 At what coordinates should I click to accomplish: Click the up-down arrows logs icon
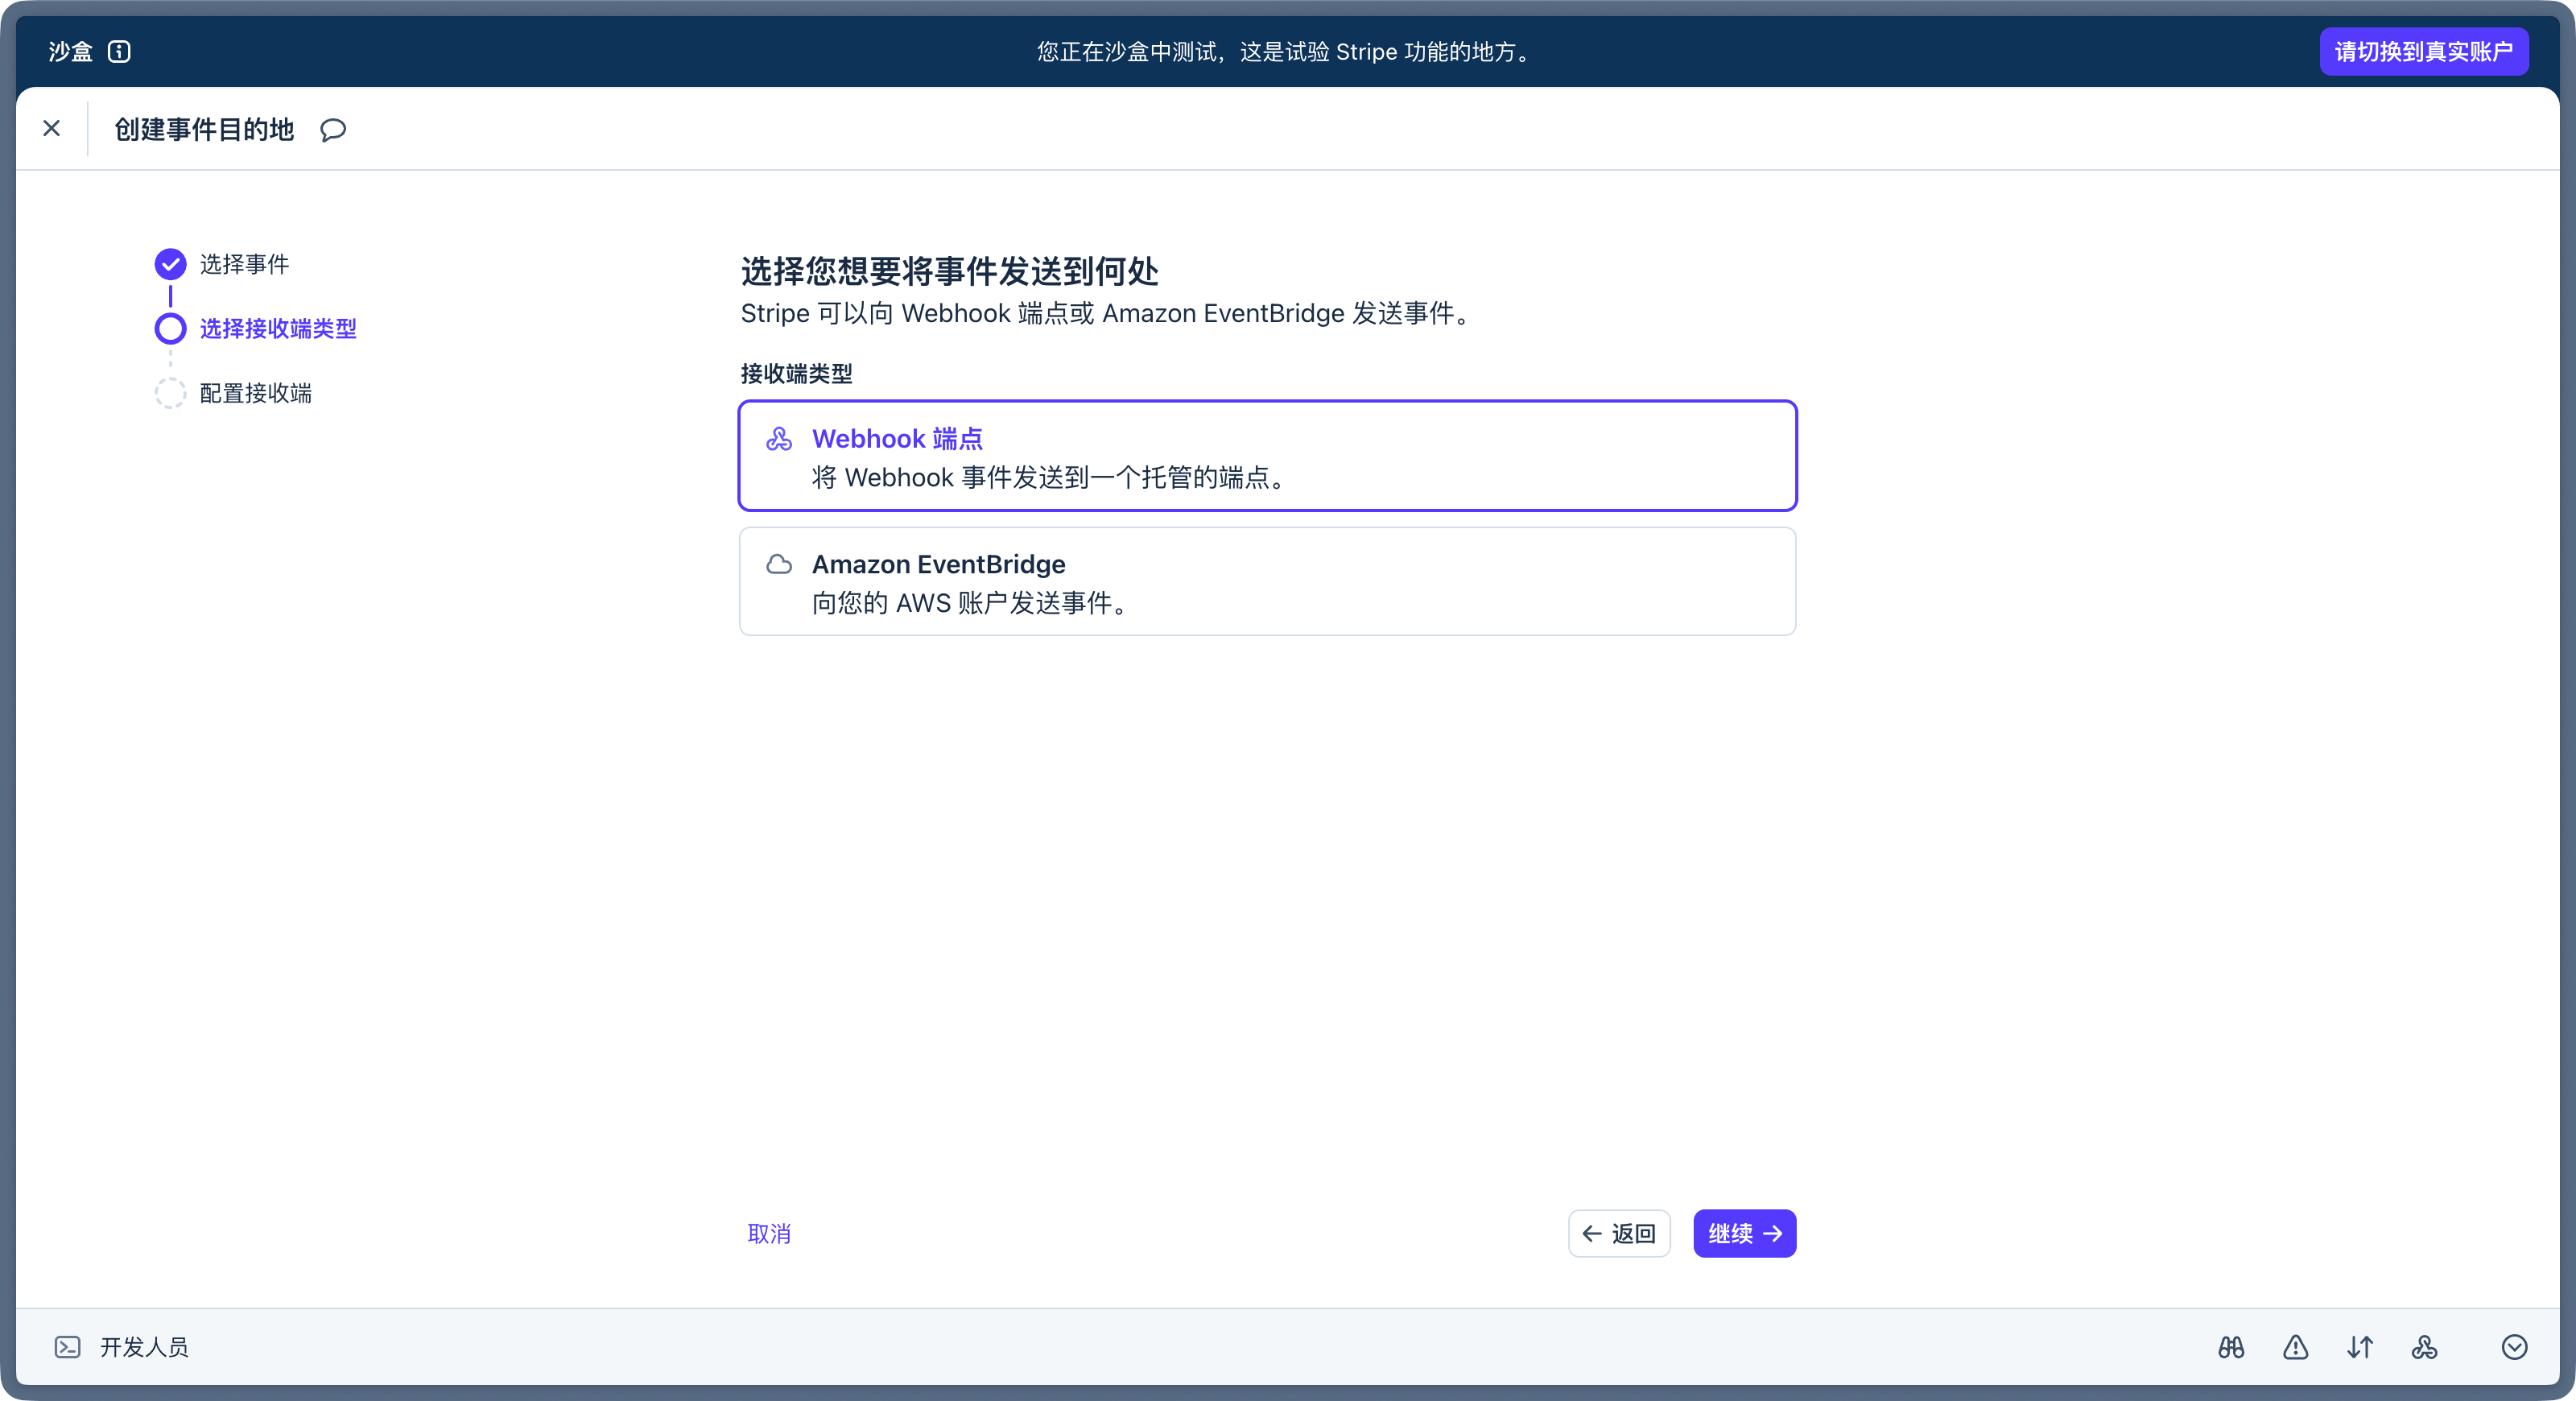(2360, 1347)
